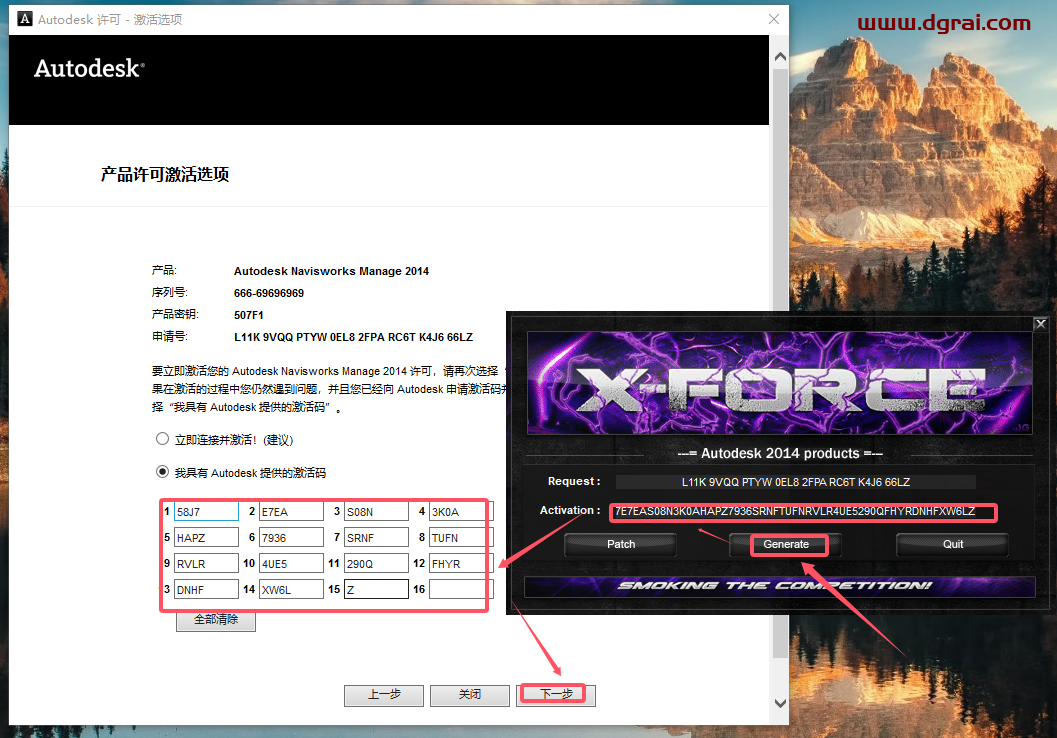Close the X-Force keygen window
The width and height of the screenshot is (1057, 738).
[x=1041, y=324]
